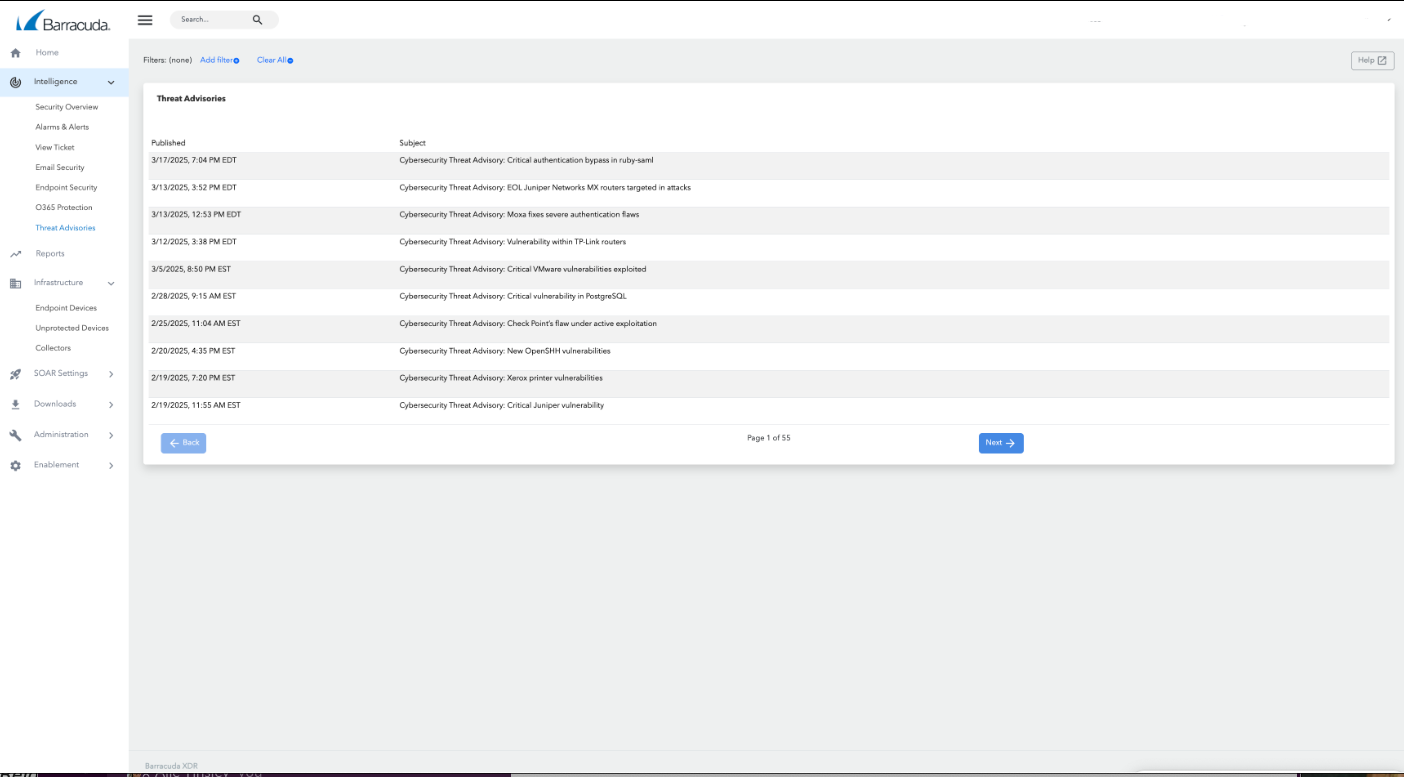Expand the Administration submenu arrow
This screenshot has width=1404, height=777.
point(111,435)
